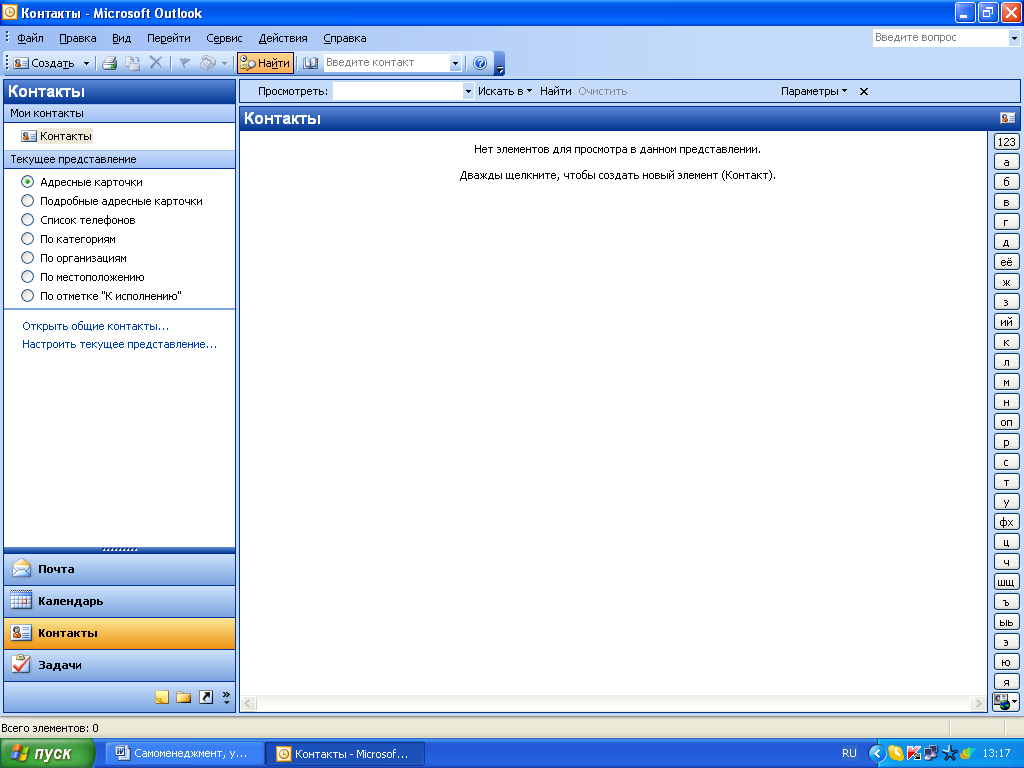The image size is (1024, 768).
Task: Open the Перейти menu
Action: click(x=168, y=38)
